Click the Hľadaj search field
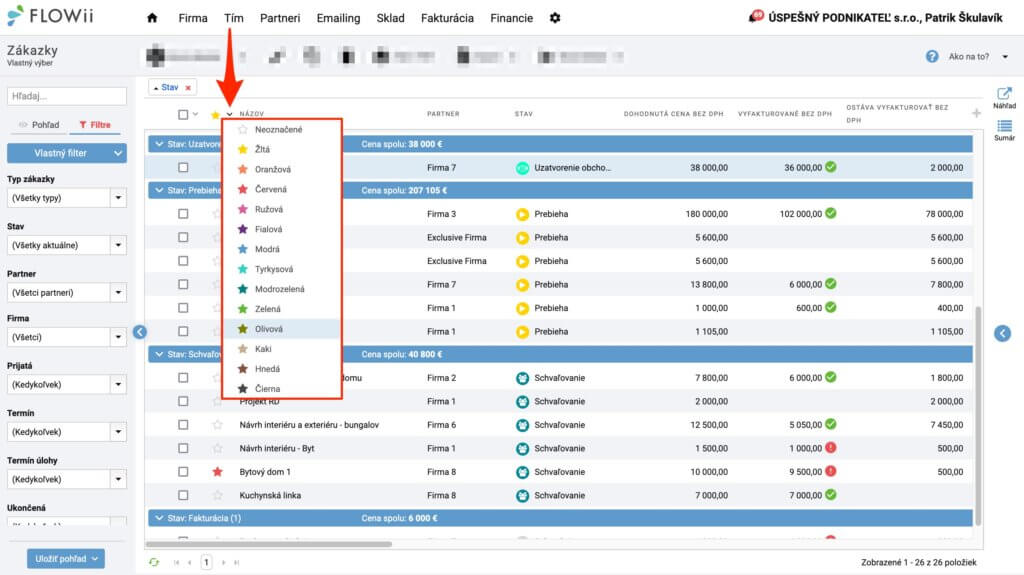This screenshot has width=1024, height=575. pos(67,96)
